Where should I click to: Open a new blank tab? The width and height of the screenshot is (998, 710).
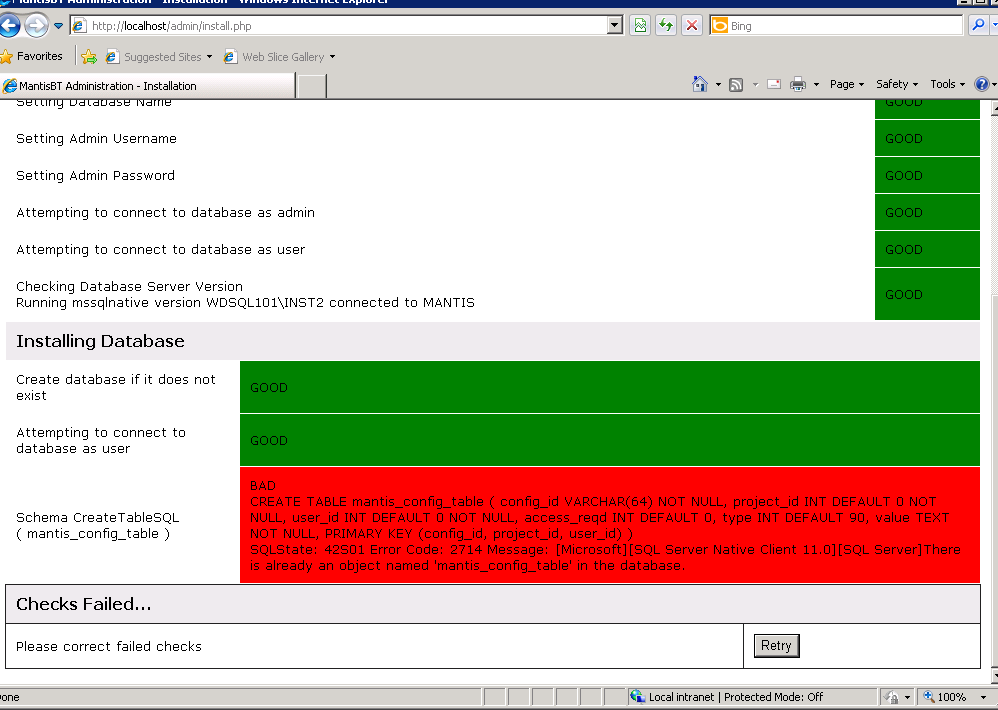click(312, 86)
